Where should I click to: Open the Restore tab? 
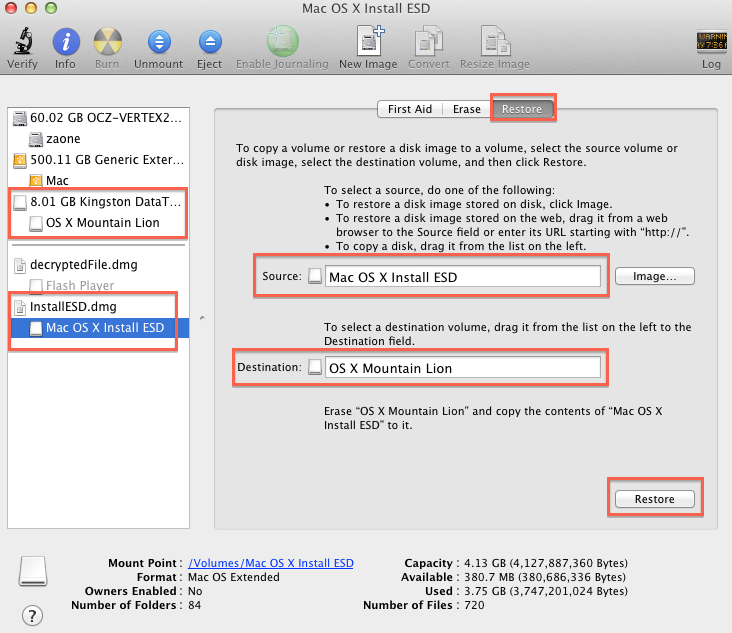(522, 109)
